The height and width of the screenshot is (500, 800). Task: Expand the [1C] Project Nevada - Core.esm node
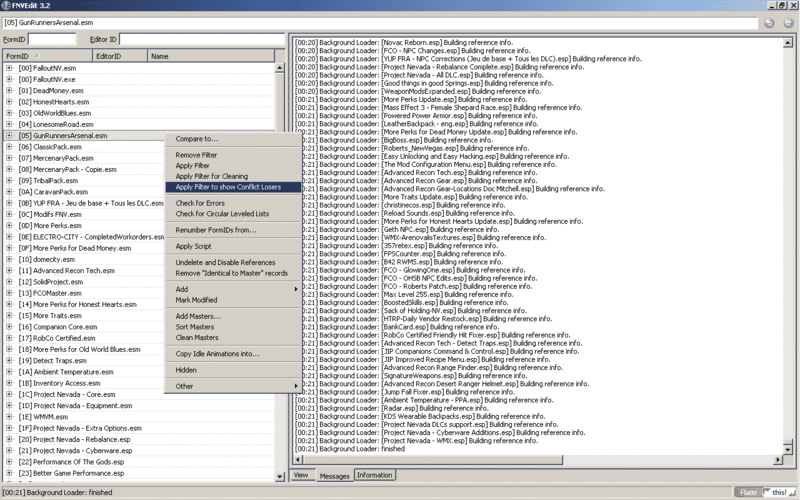click(x=9, y=394)
